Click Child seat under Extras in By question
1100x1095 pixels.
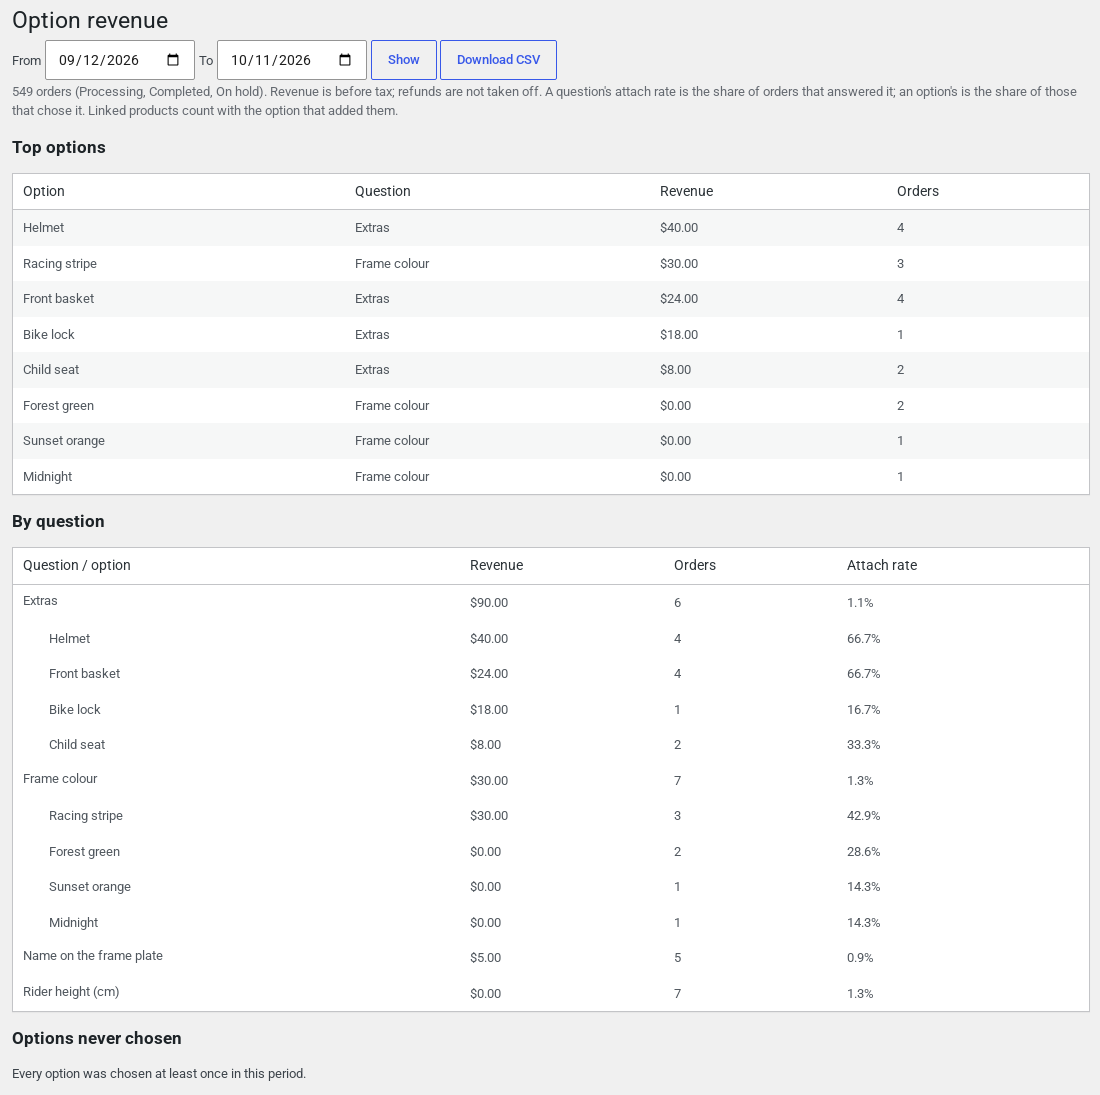(x=76, y=744)
